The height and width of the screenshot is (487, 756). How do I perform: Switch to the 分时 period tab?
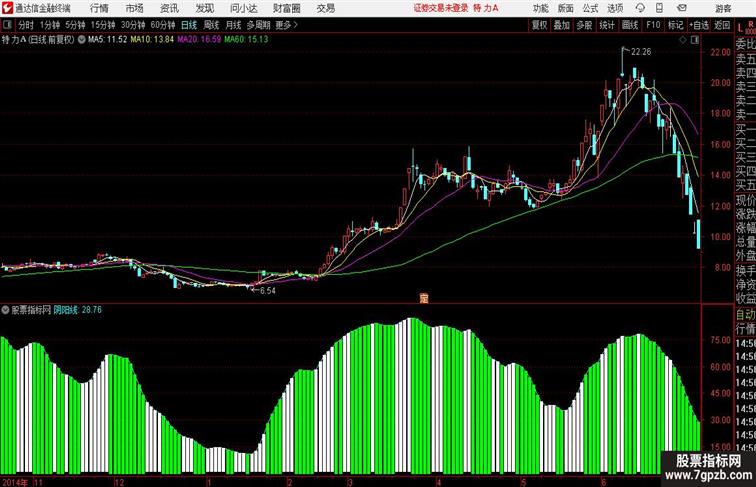[x=26, y=25]
